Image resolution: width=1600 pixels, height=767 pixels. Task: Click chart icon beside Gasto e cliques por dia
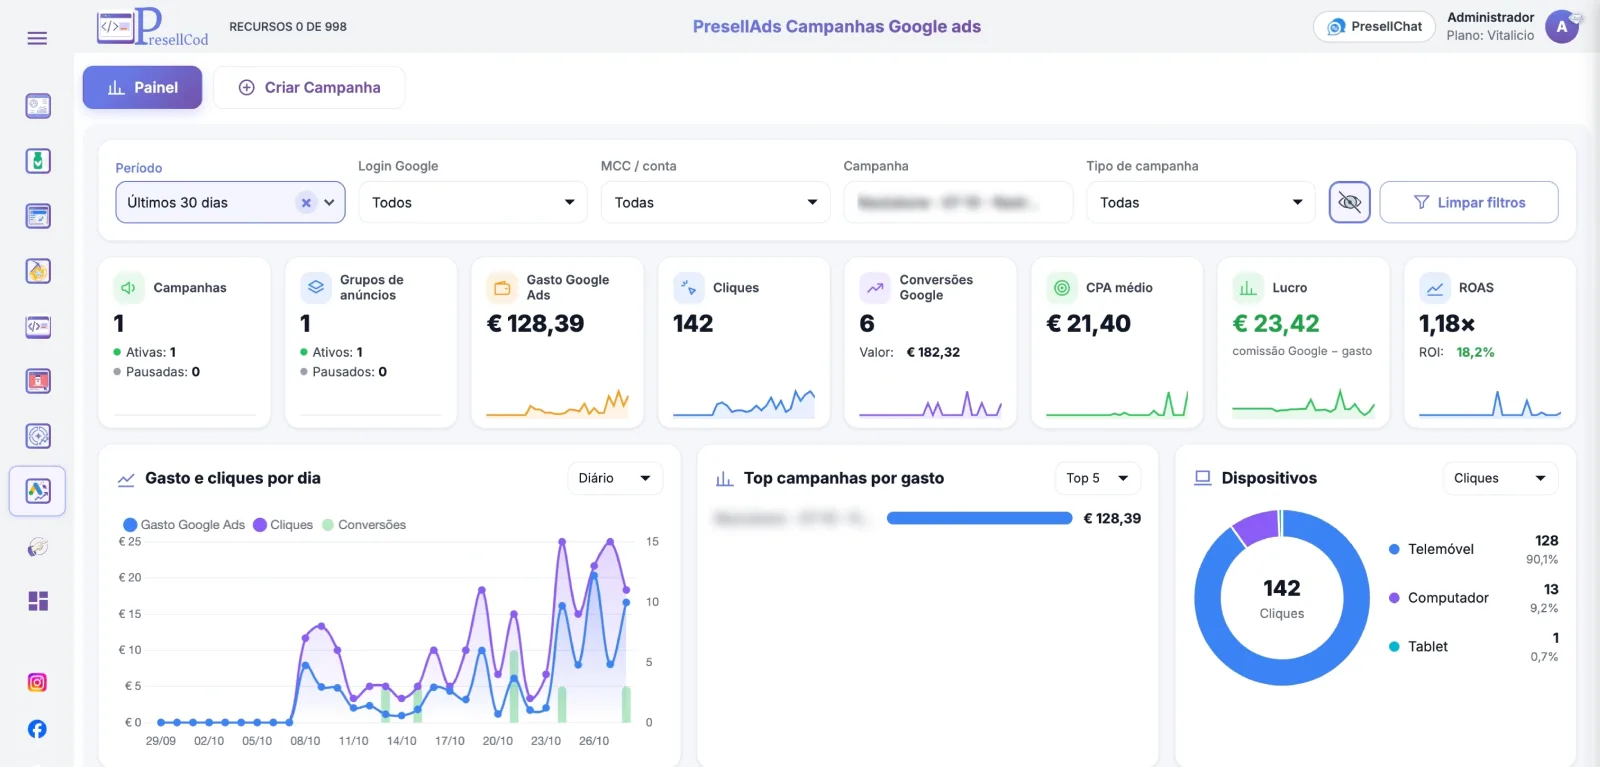(x=126, y=479)
